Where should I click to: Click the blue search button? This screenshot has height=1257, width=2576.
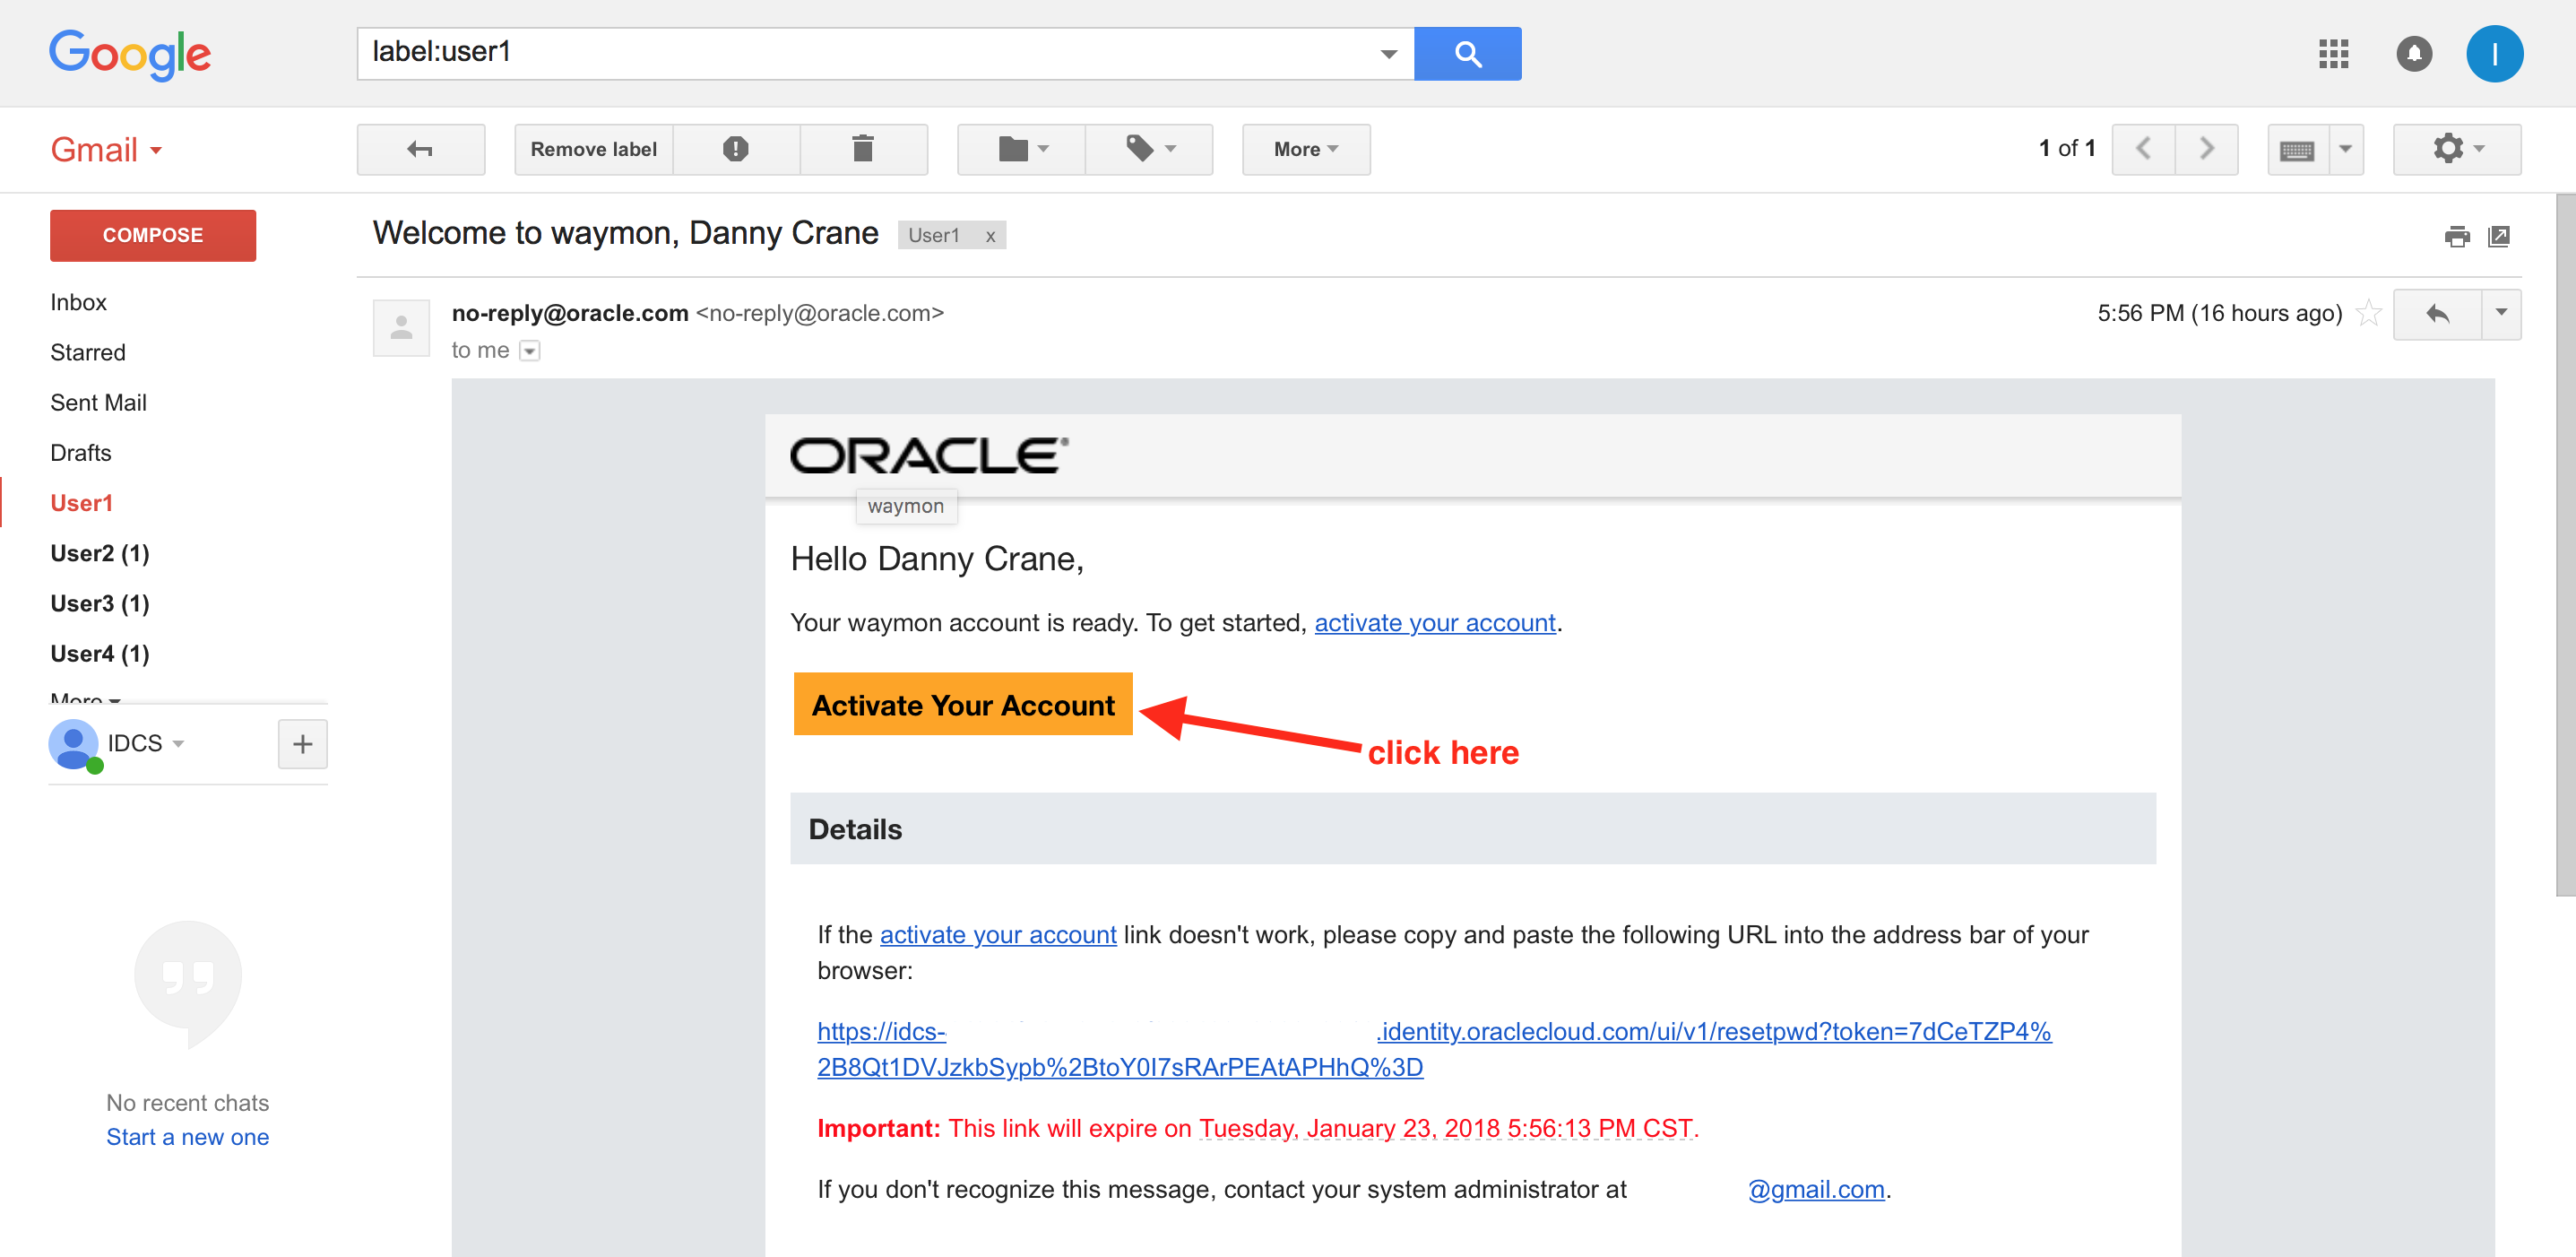click(1467, 54)
